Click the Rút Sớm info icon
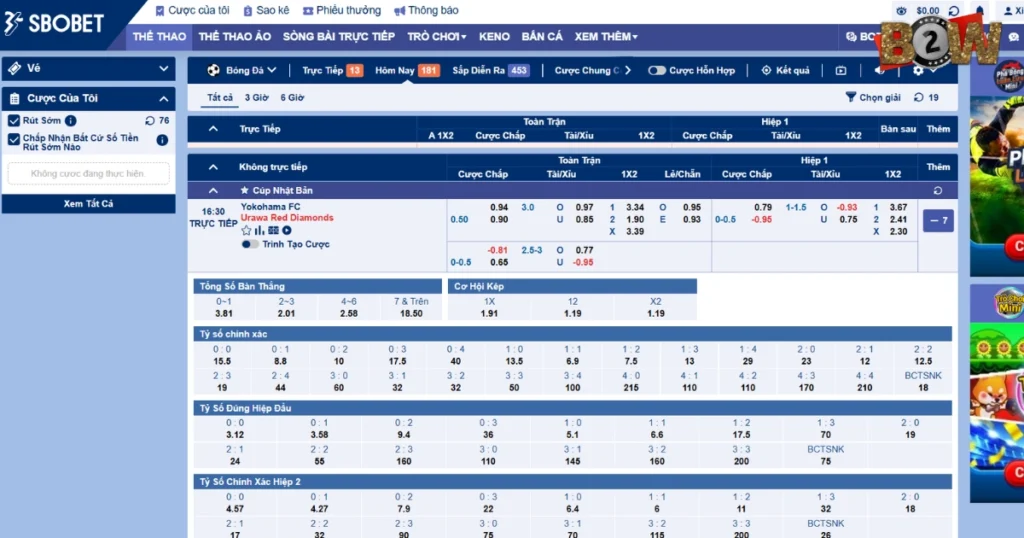The image size is (1024, 538). [71, 121]
